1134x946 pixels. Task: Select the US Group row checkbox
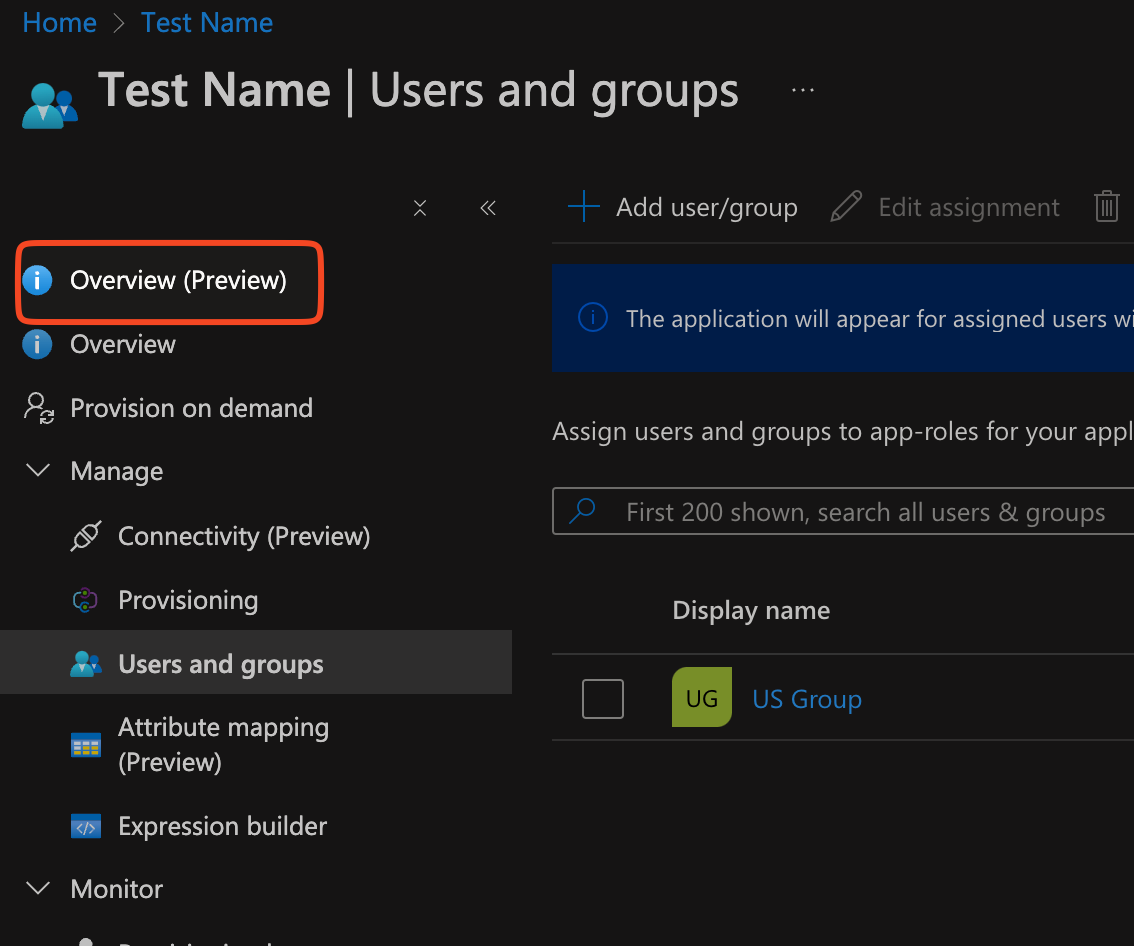tap(603, 699)
